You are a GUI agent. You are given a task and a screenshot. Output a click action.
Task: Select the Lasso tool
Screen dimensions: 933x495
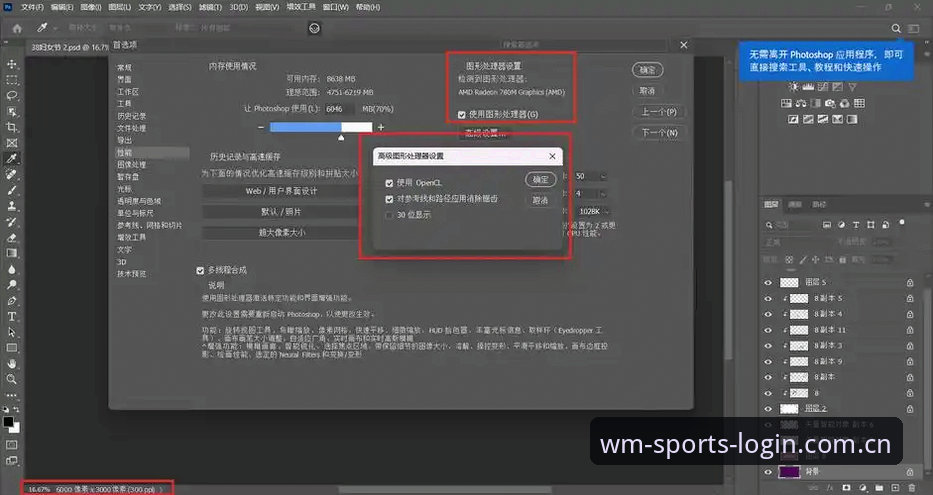pos(11,96)
